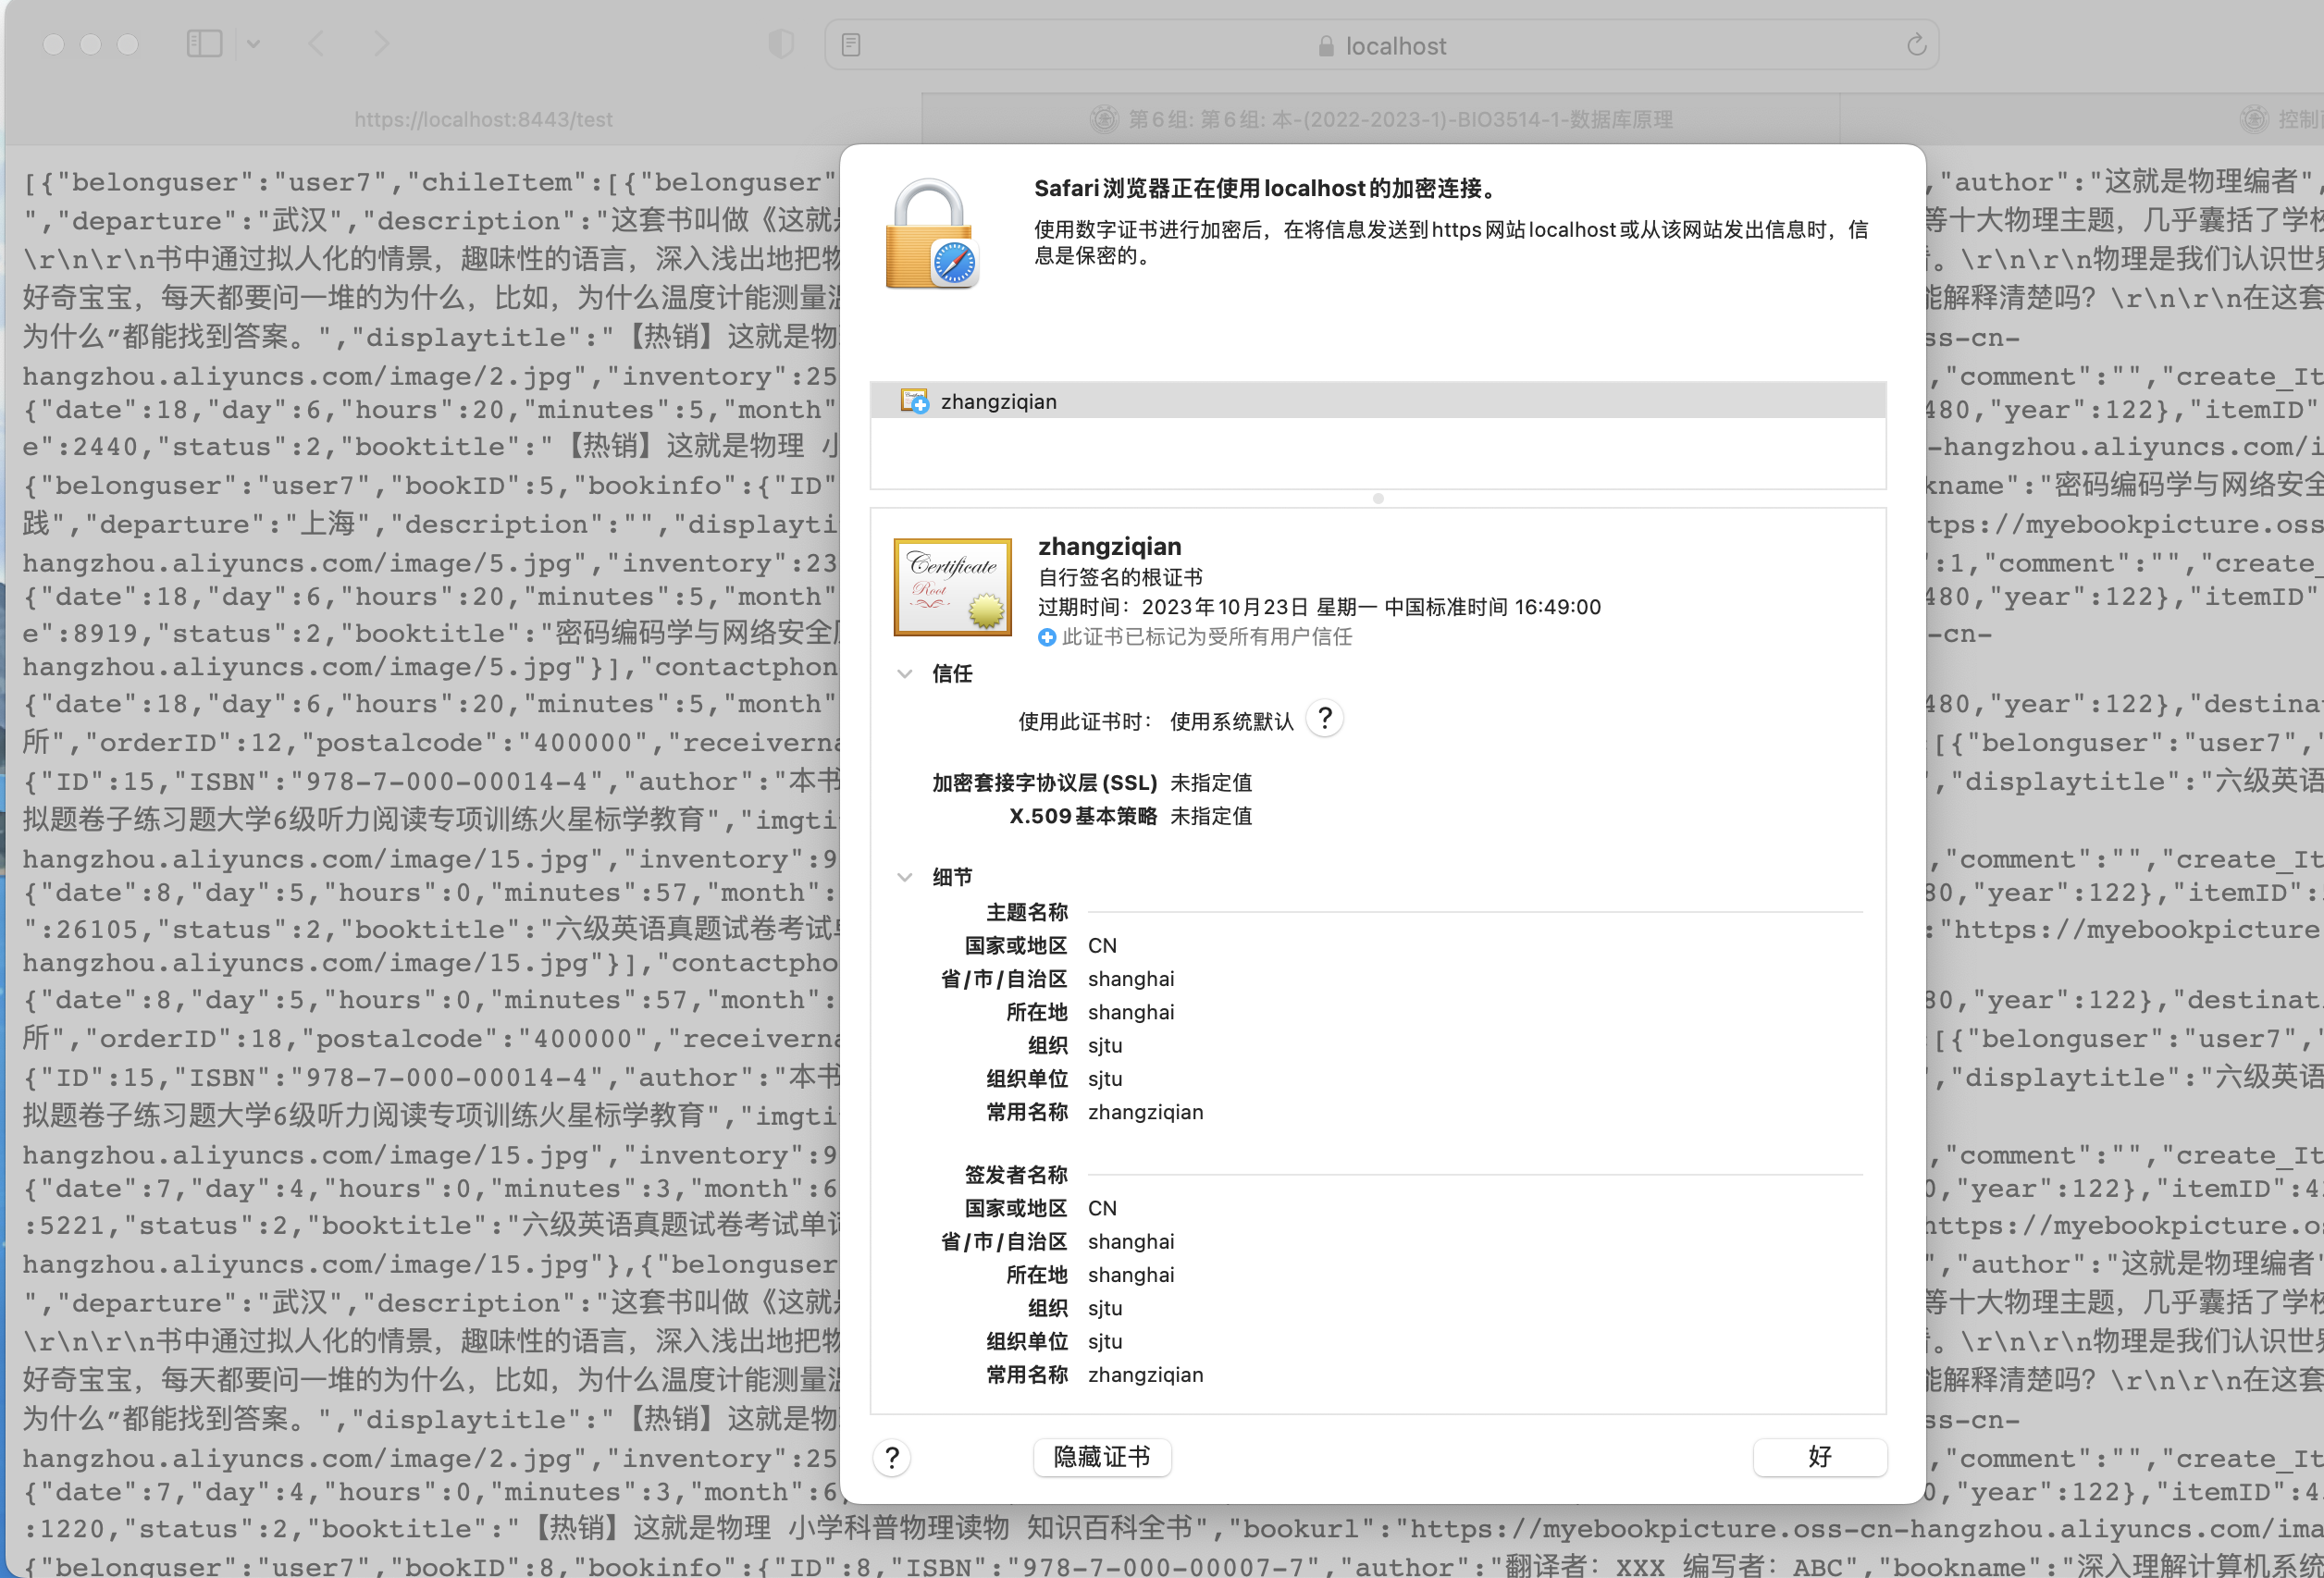Screen dimensions: 2324x1578
Task: Click 自行签名的根证书 label
Action: [1120, 577]
